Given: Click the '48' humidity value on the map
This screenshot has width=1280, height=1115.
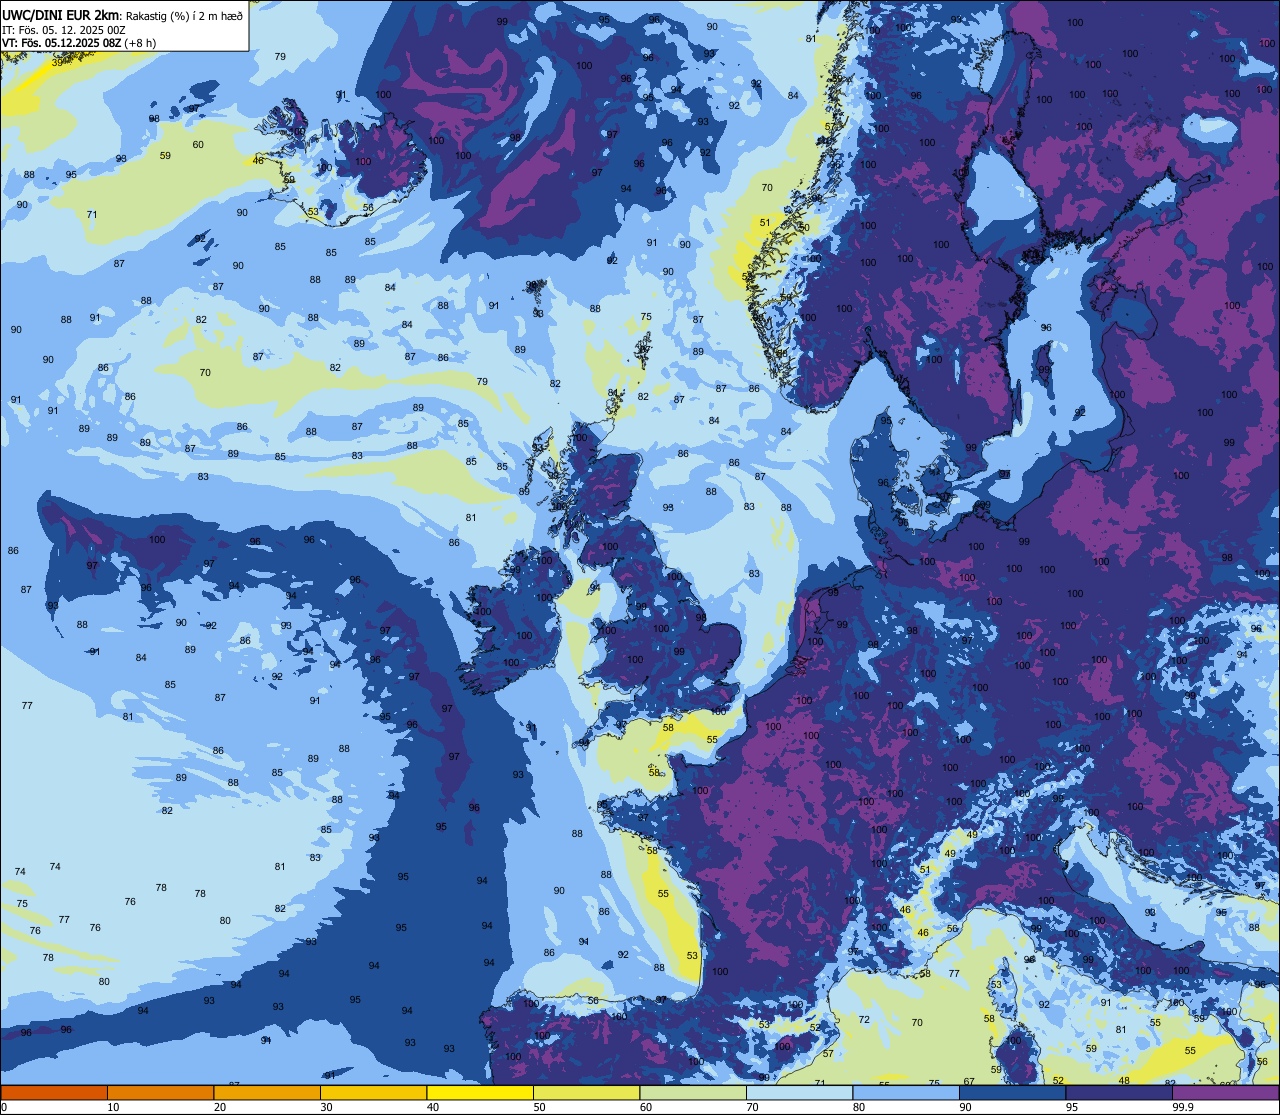Looking at the screenshot, I should [1124, 1081].
